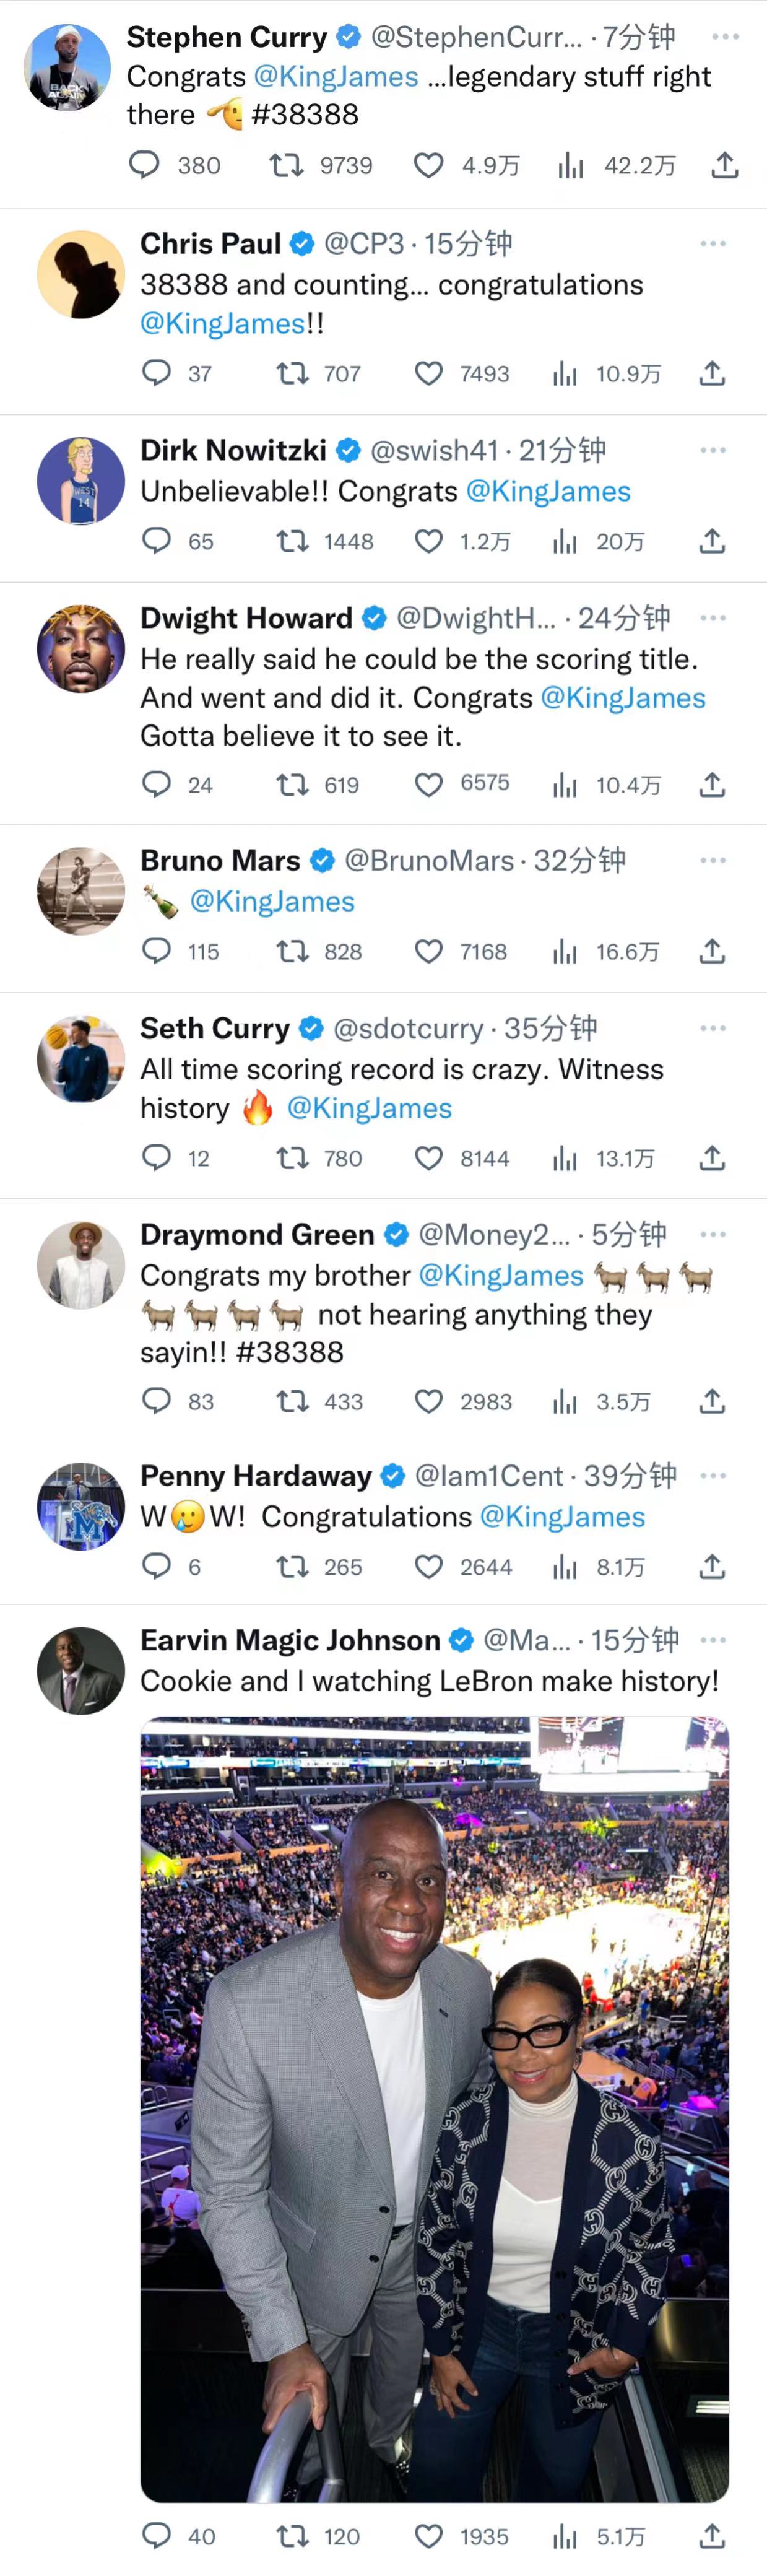
Task: Retweet Chris Paul's 38388 tweet
Action: coord(292,374)
